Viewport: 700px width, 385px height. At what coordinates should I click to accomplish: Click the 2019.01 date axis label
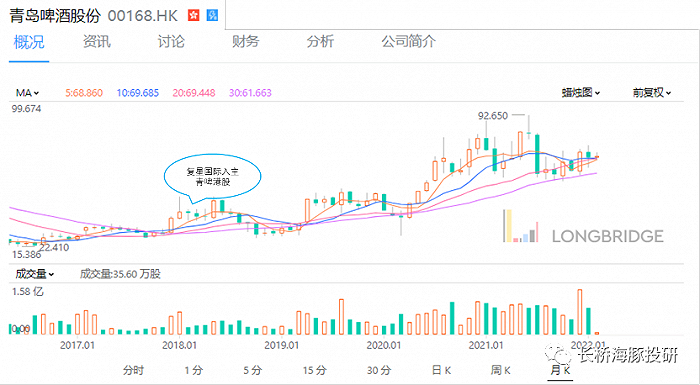pyautogui.click(x=282, y=345)
